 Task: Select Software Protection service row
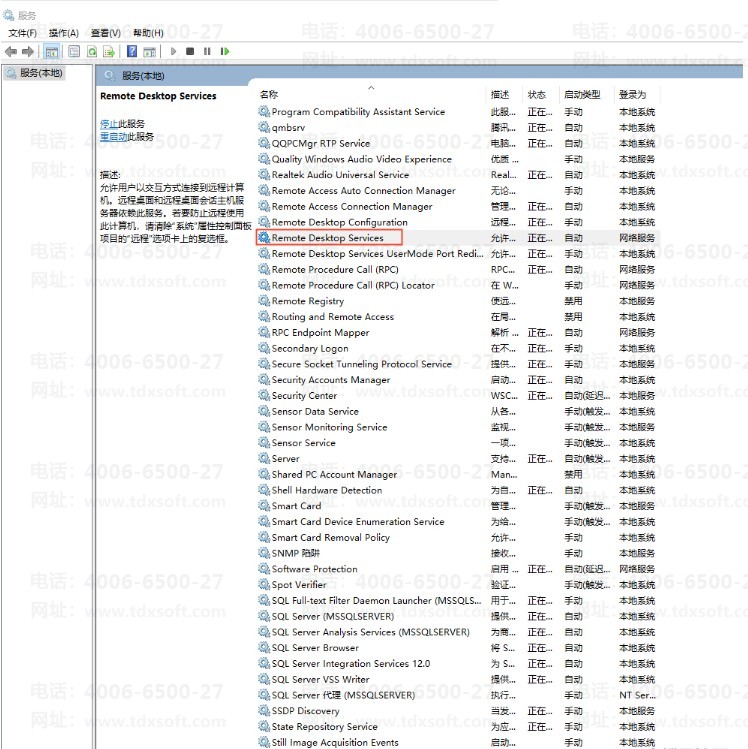(459, 569)
